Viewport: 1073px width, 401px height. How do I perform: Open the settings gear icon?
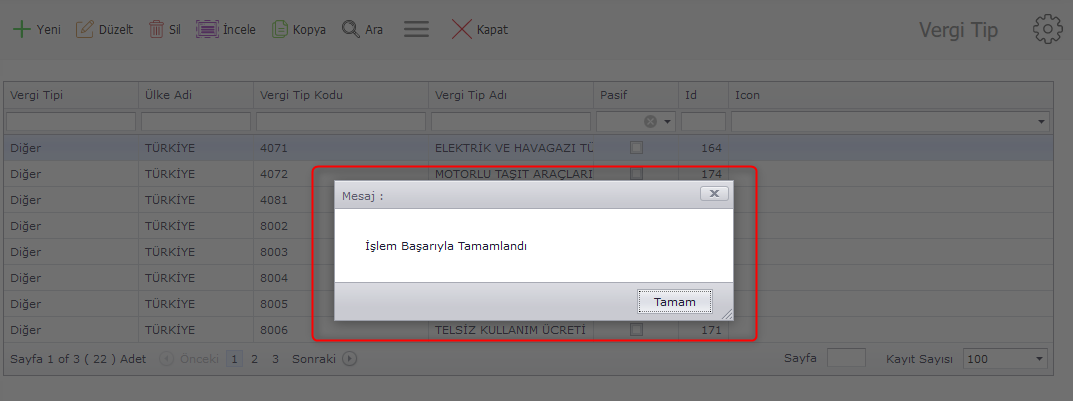[1046, 29]
